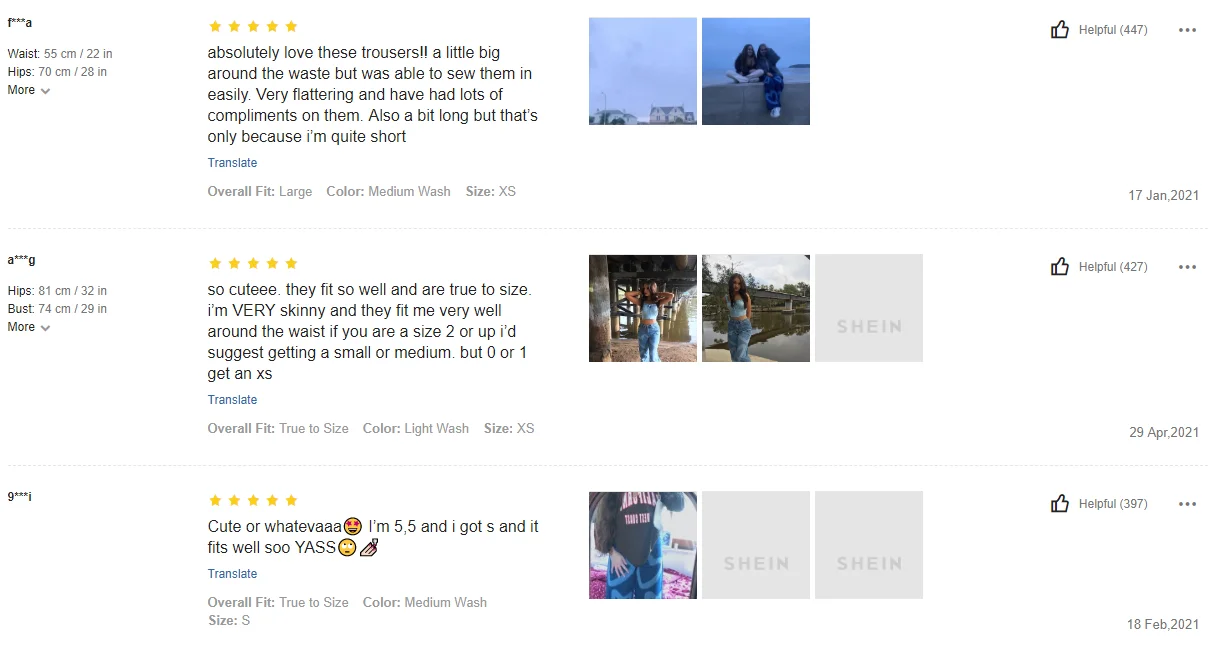
Task: Open photo of girl standing by river
Action: pos(756,308)
